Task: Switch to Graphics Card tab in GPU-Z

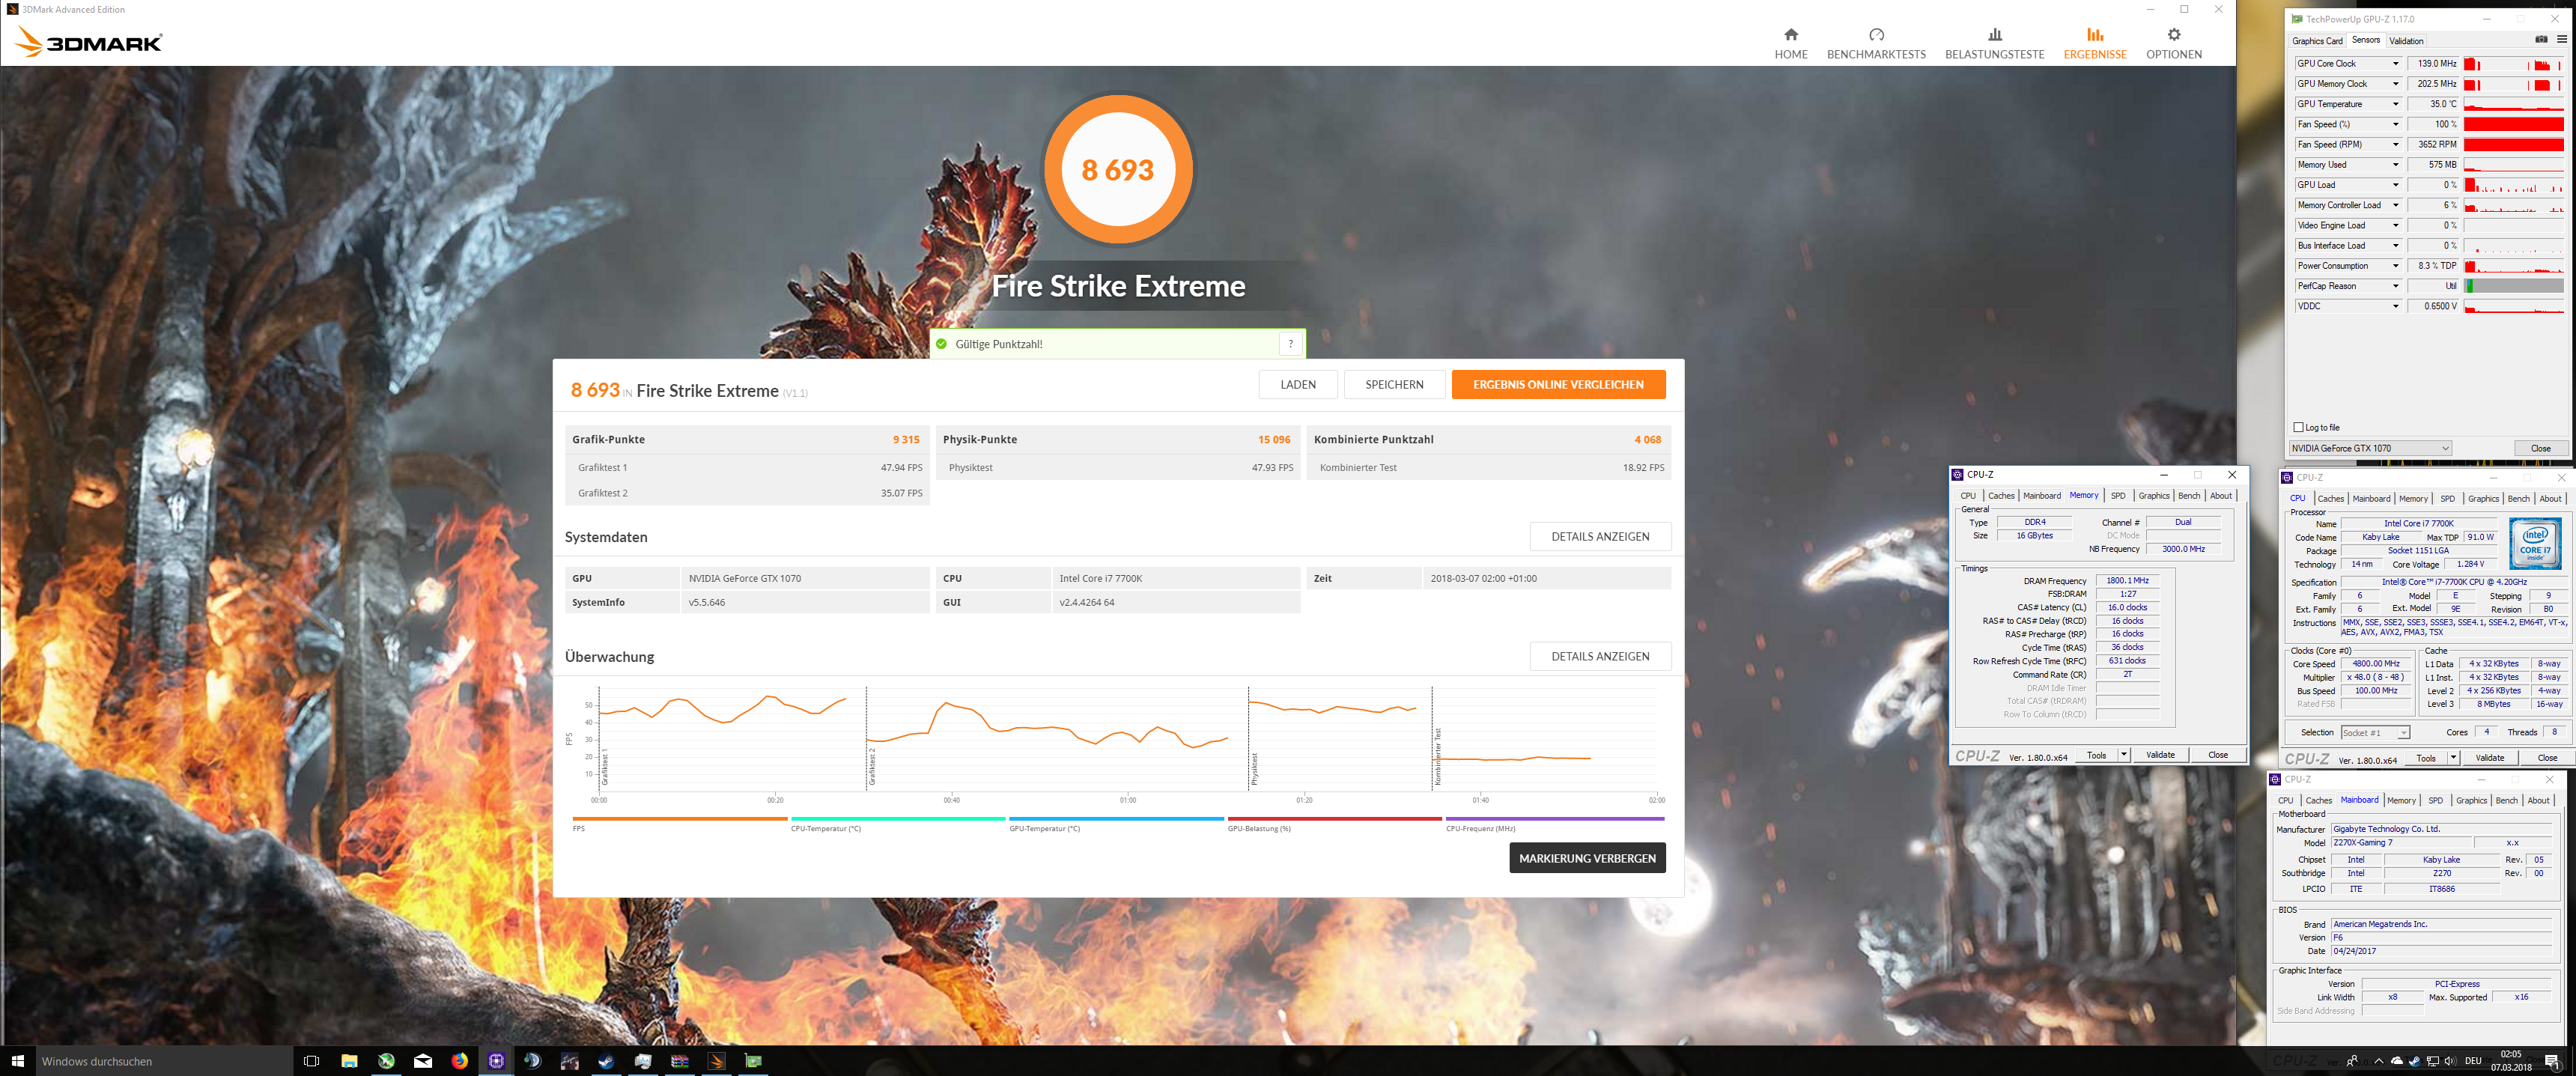Action: click(x=2317, y=41)
